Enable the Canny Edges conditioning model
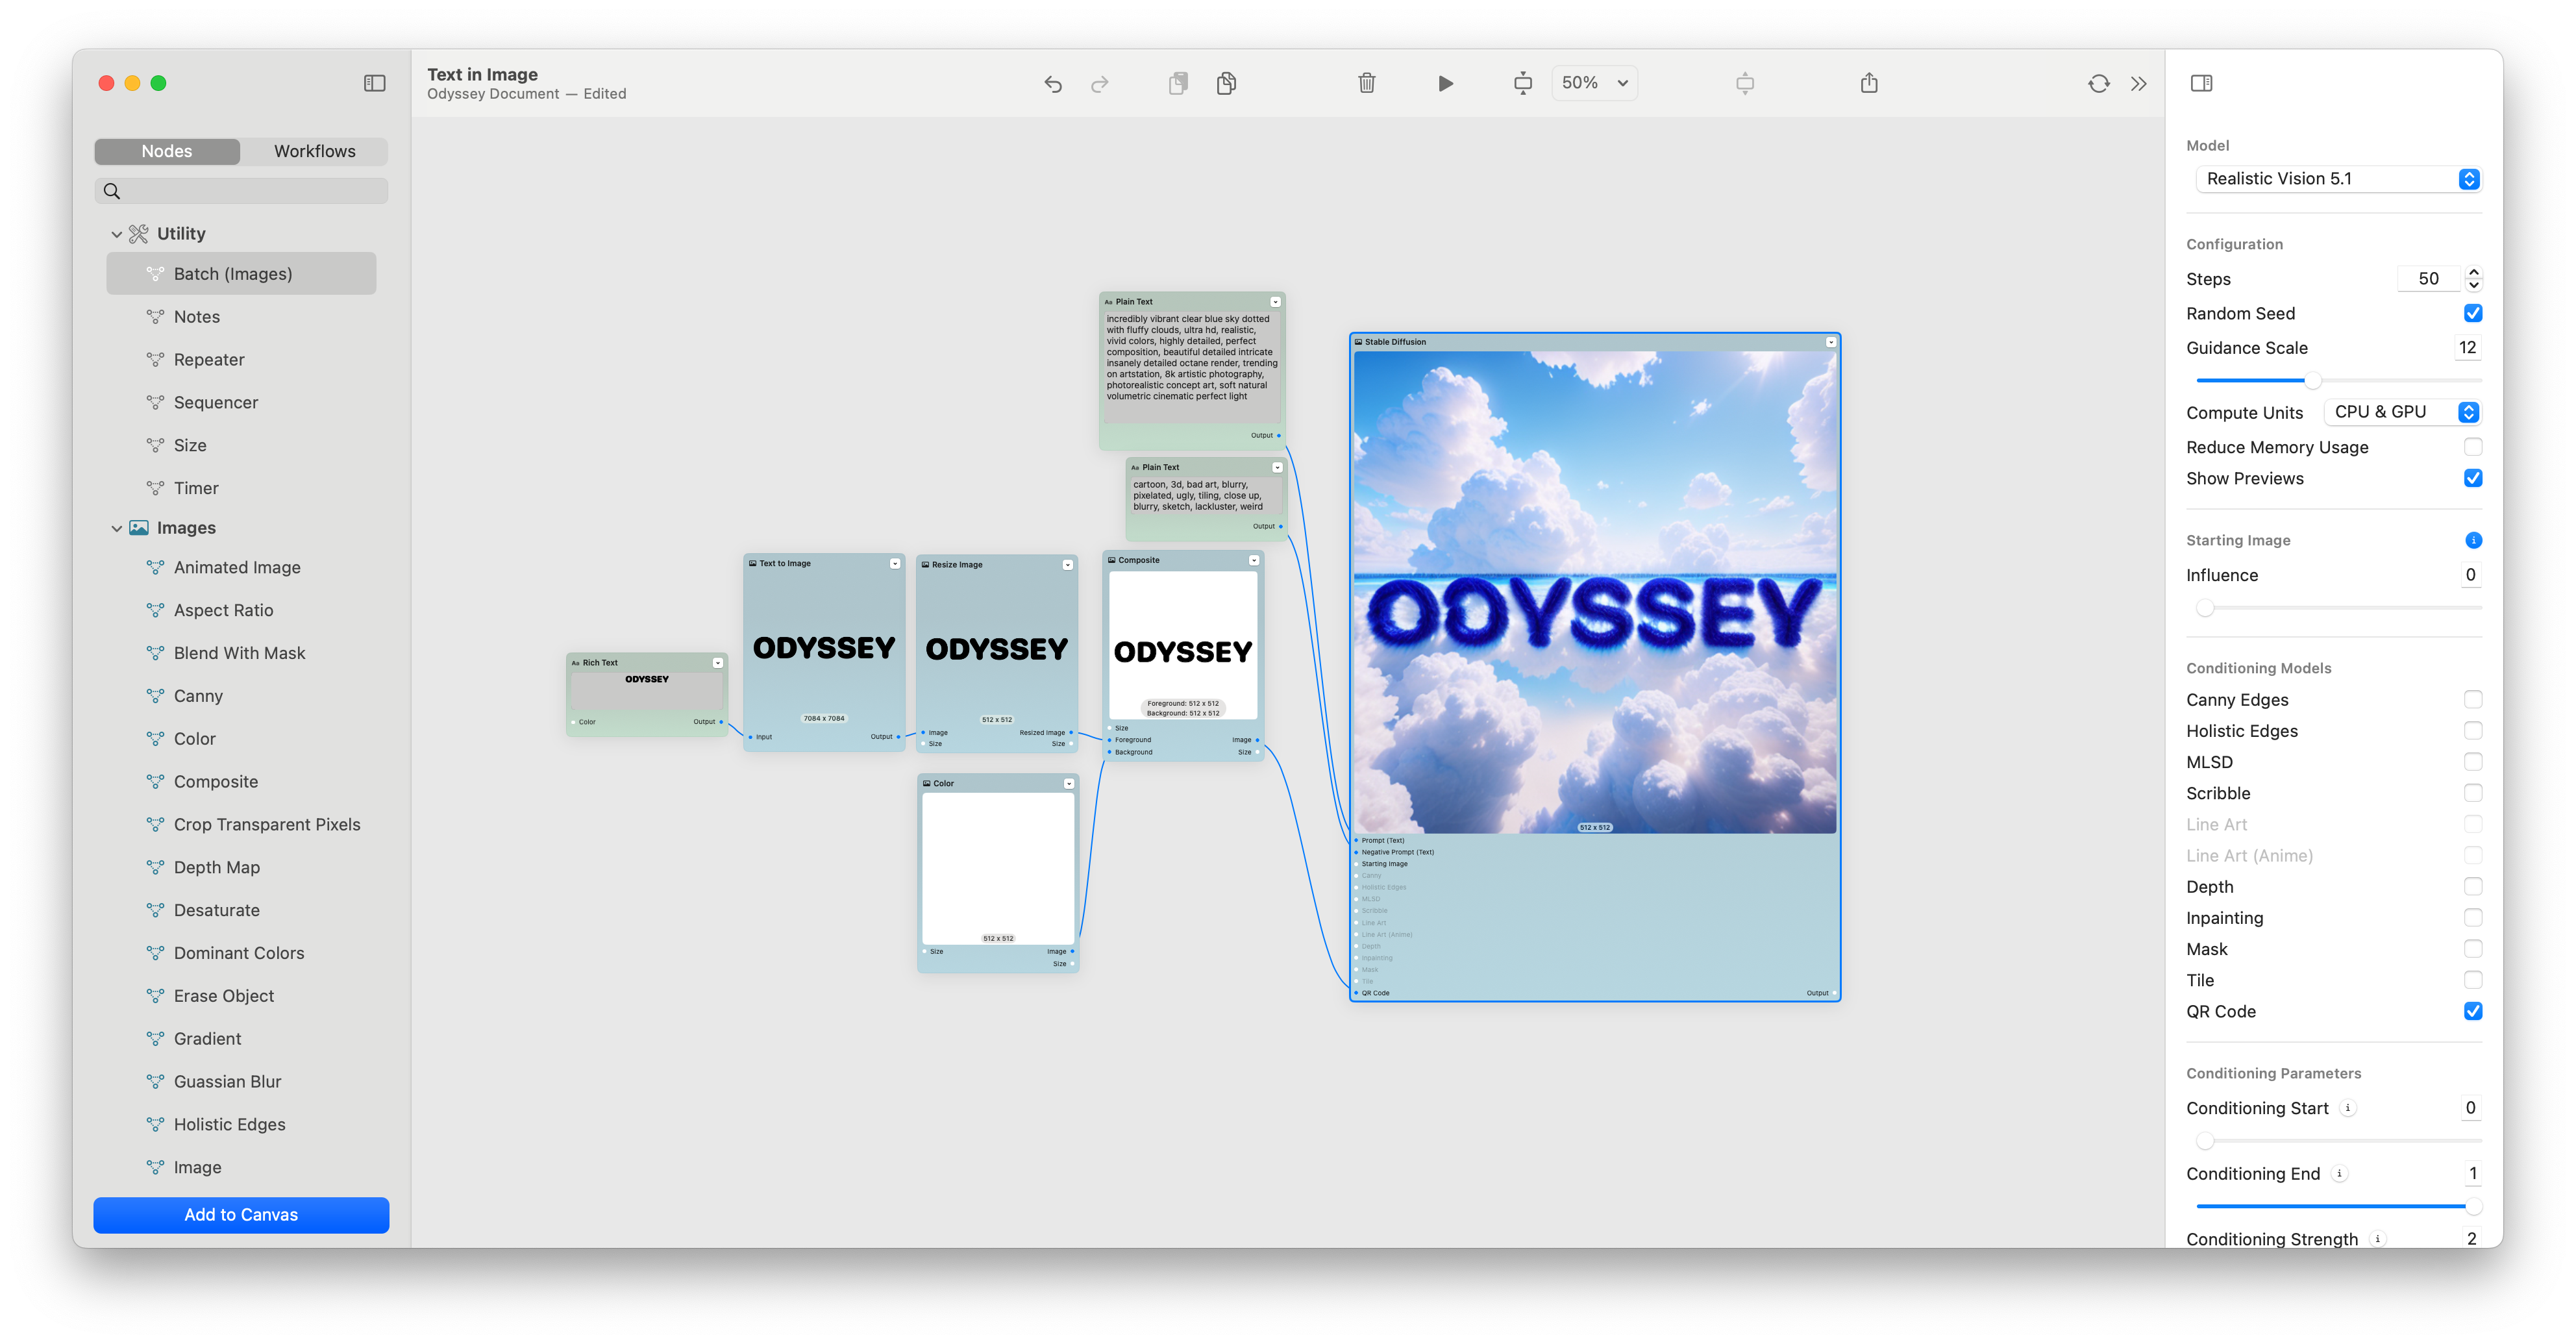Screen dimensions: 2576x1344 pyautogui.click(x=2474, y=699)
